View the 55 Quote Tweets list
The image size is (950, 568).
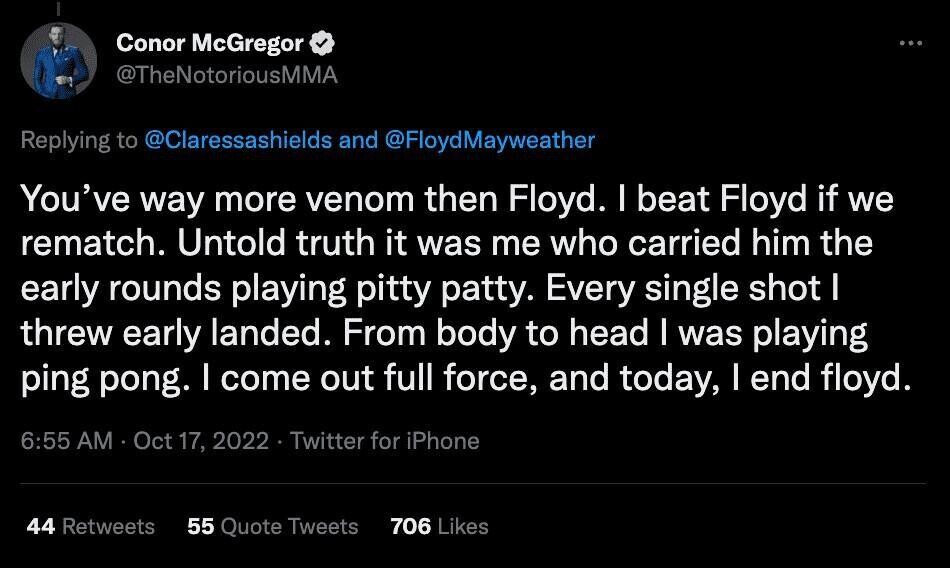click(272, 526)
